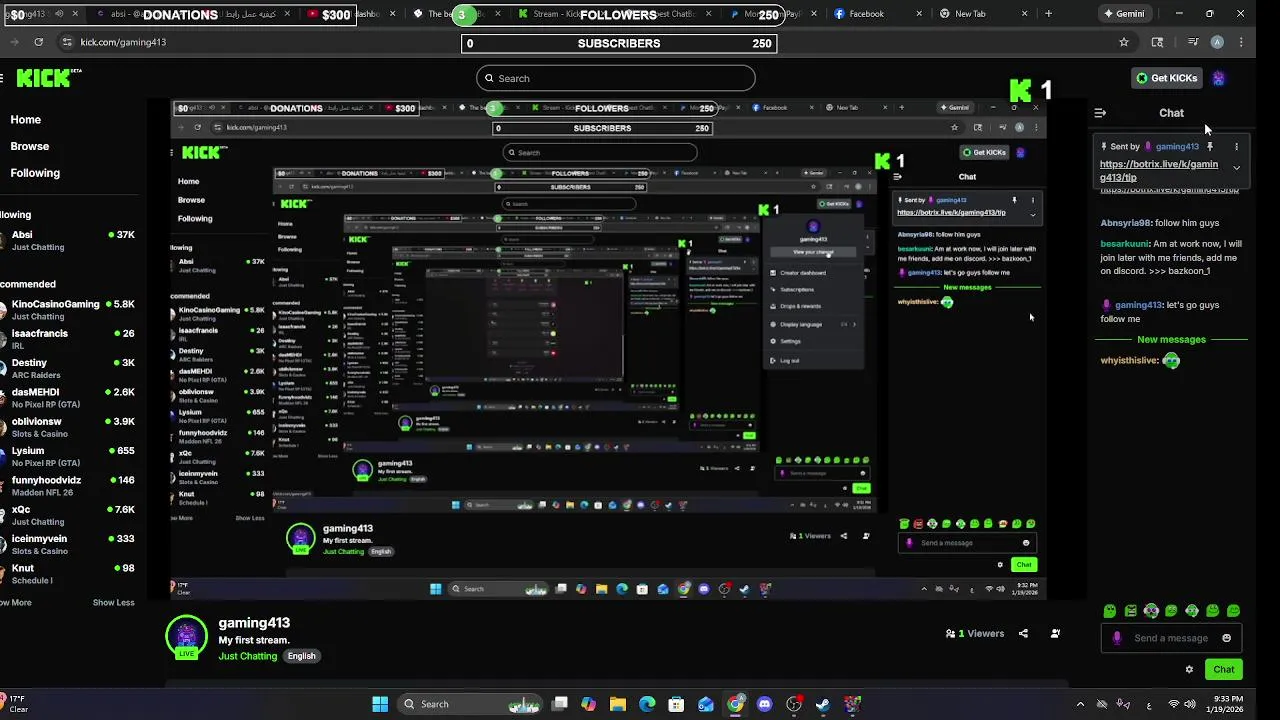The width and height of the screenshot is (1280, 720).
Task: Expand the pinned message chevron
Action: coord(1236,168)
